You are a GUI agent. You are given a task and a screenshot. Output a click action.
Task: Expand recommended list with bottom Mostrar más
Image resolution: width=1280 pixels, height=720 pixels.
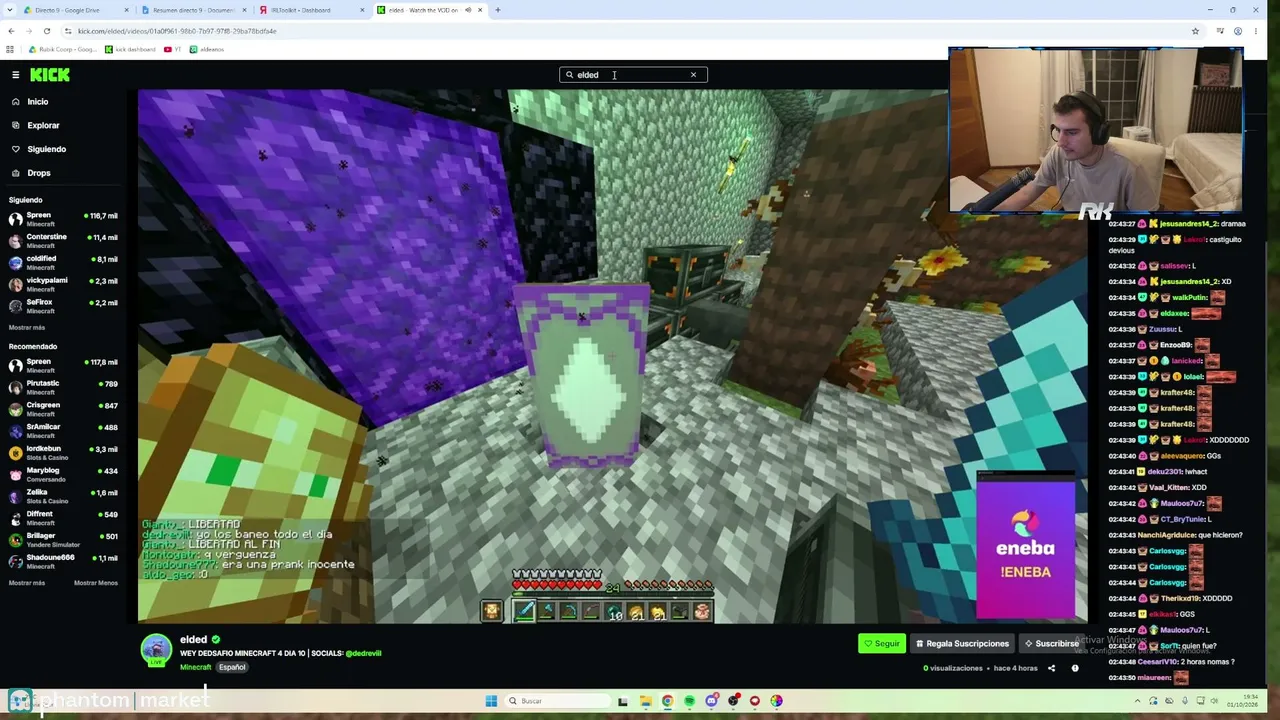pos(27,583)
